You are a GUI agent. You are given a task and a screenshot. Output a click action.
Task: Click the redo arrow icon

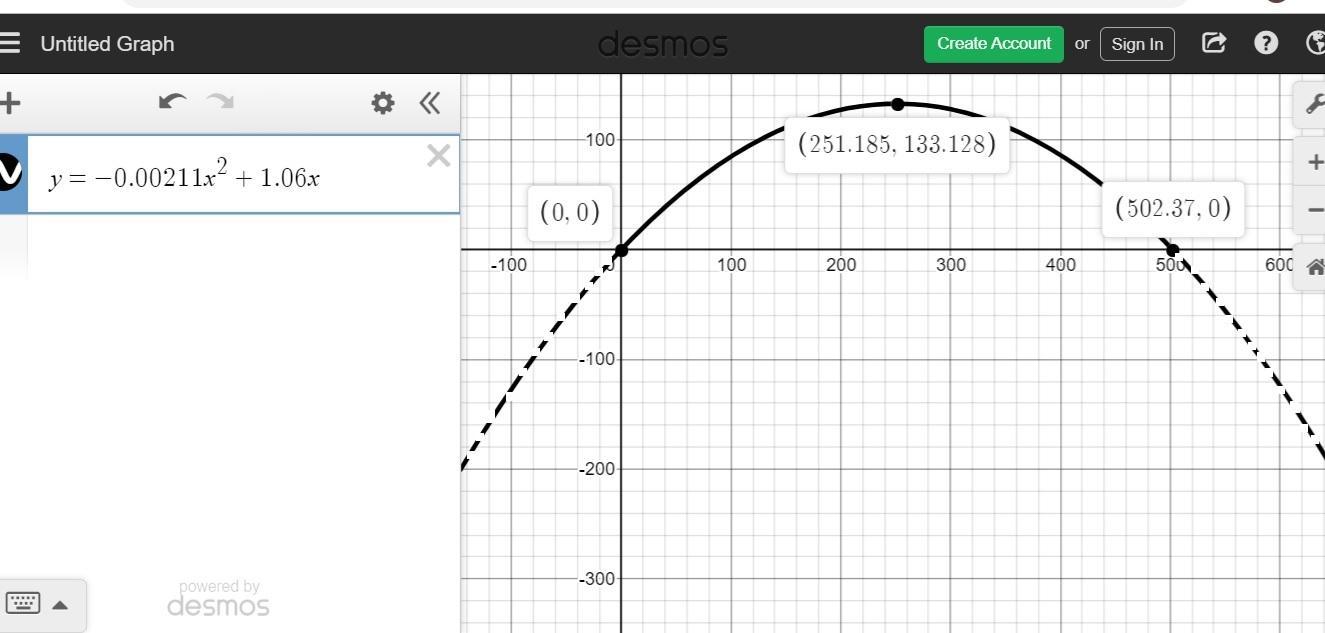(x=219, y=102)
